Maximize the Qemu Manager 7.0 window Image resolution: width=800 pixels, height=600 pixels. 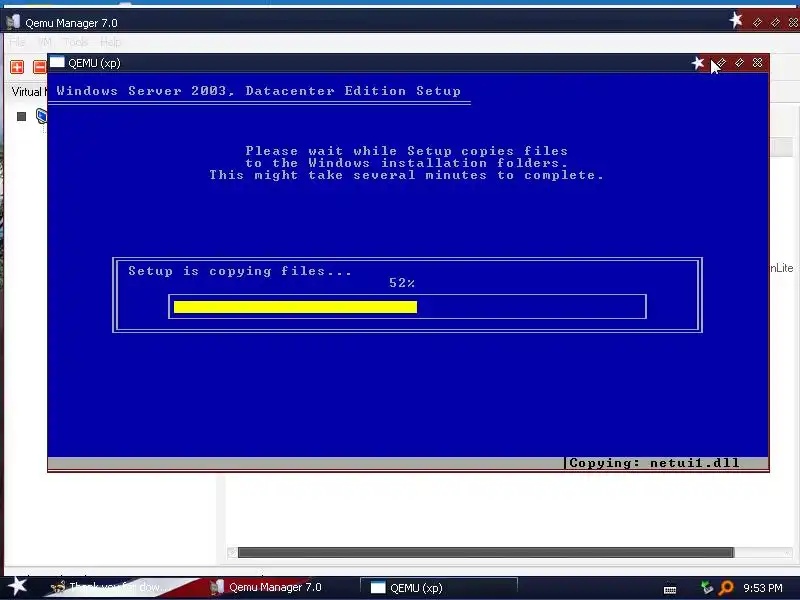pyautogui.click(x=775, y=22)
